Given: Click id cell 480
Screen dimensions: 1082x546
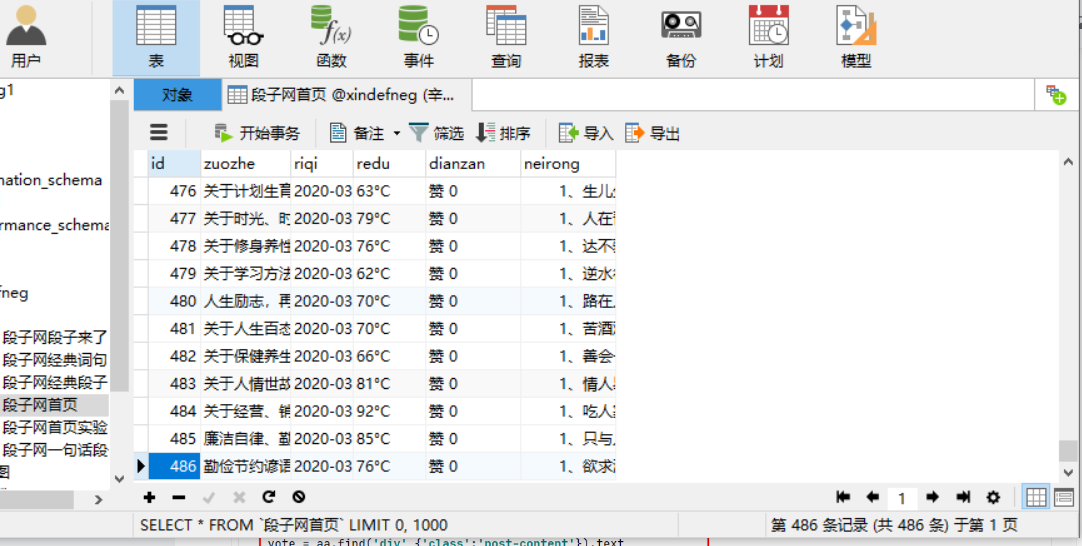Looking at the screenshot, I should (174, 301).
